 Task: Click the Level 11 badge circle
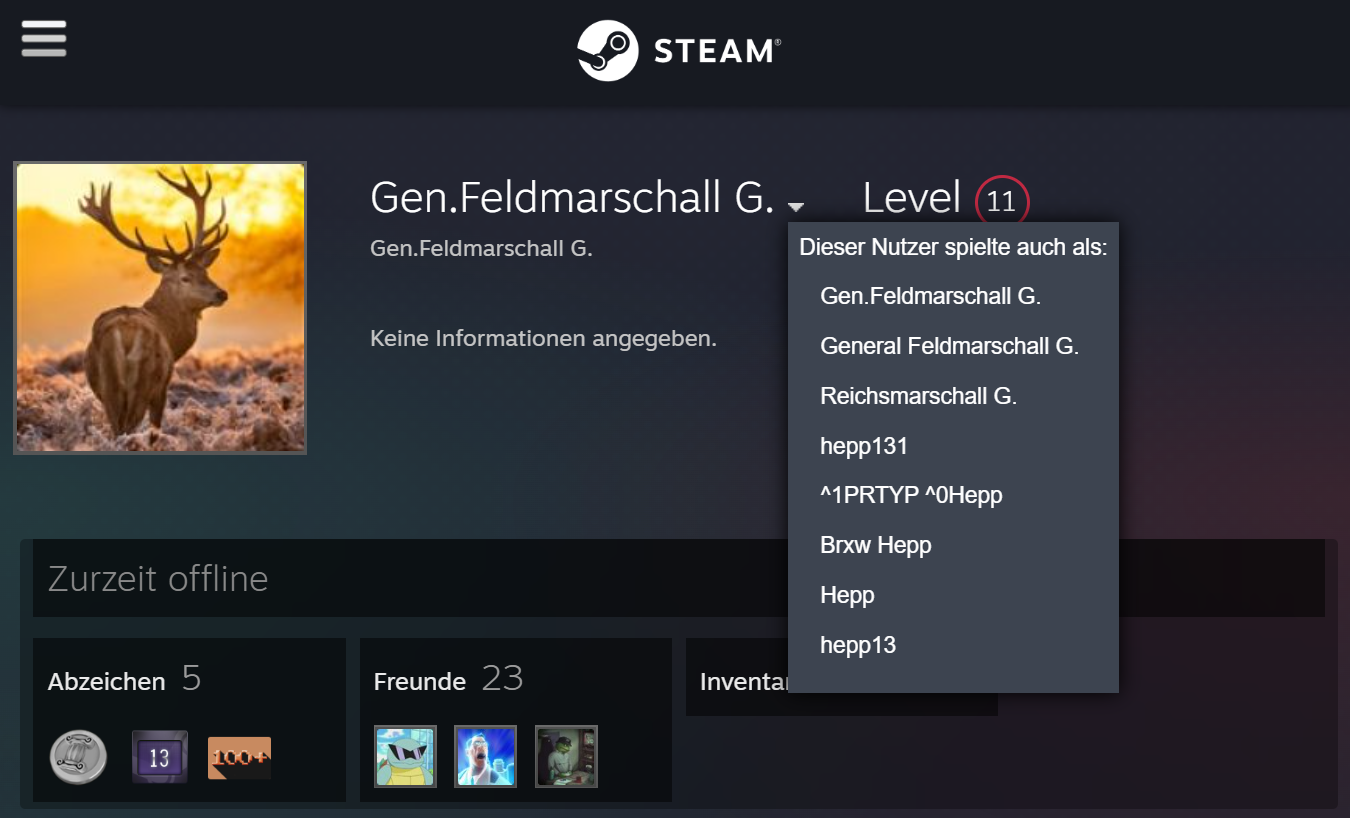click(x=1002, y=202)
